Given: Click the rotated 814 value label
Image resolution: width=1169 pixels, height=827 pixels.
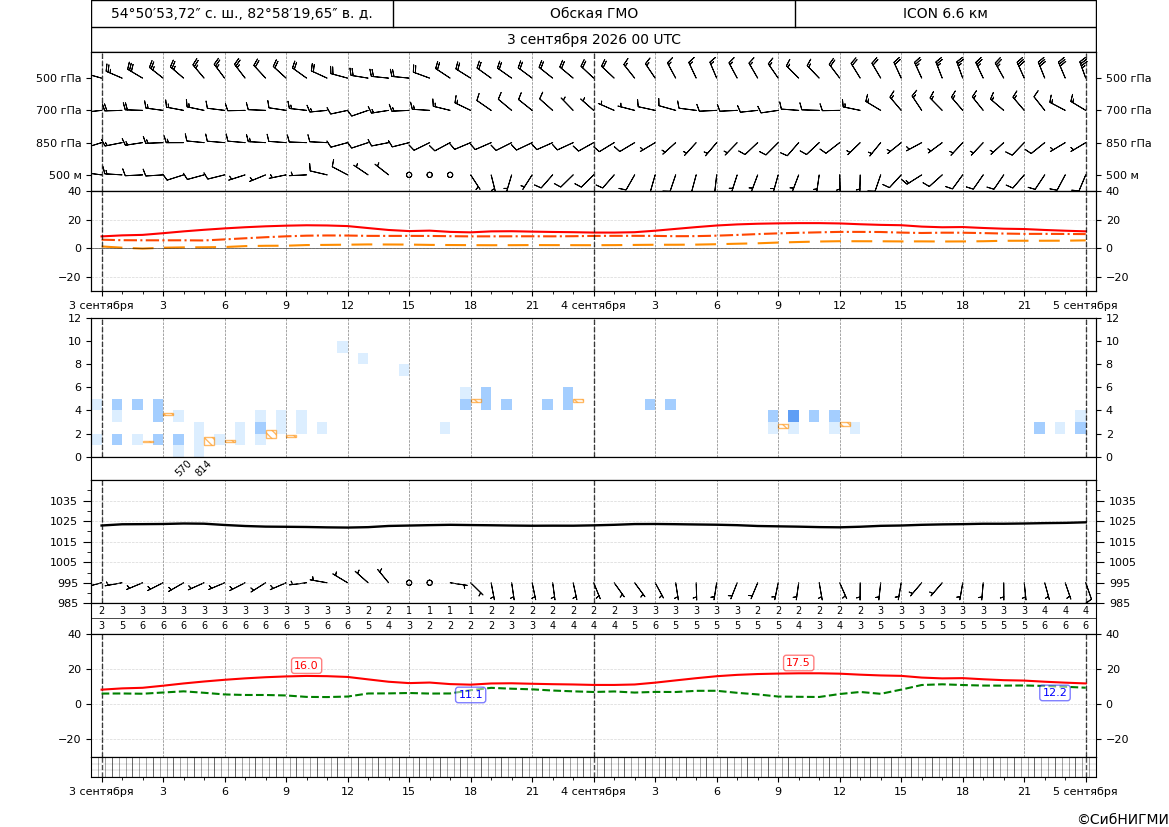Looking at the screenshot, I should (203, 468).
